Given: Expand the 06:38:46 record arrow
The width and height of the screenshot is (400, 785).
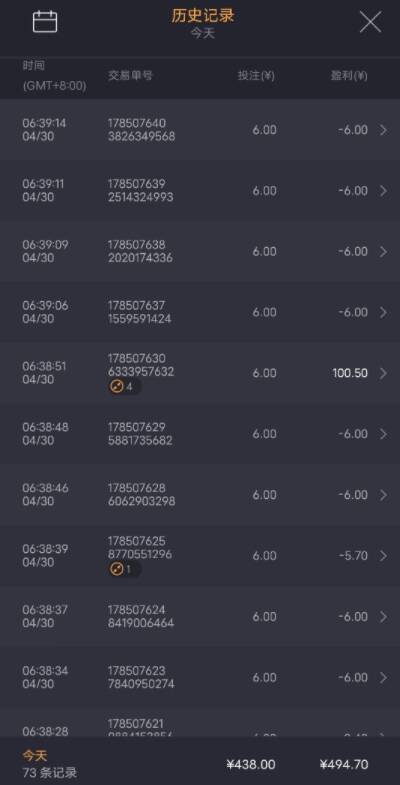Looking at the screenshot, I should click(383, 495).
